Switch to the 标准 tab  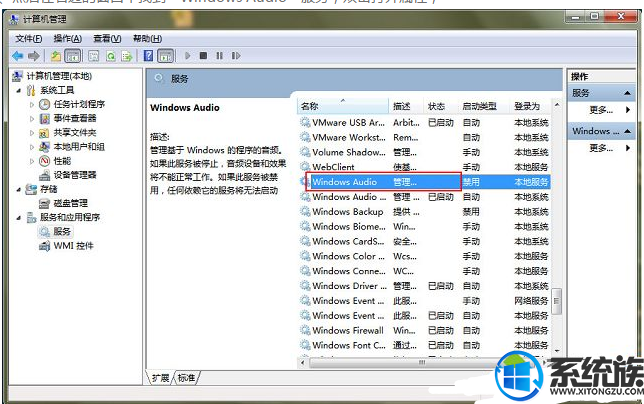tap(186, 378)
